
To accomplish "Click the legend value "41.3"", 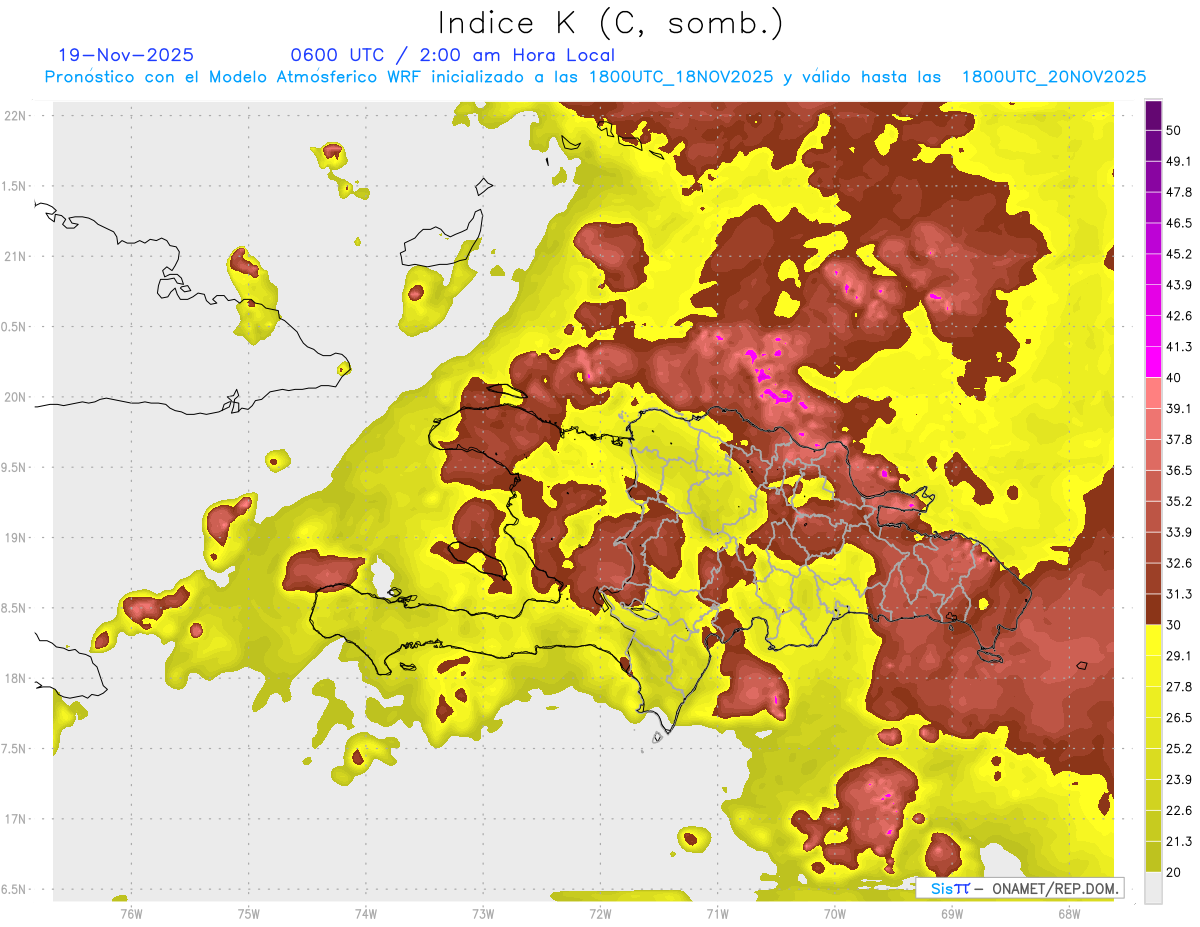I will pyautogui.click(x=1178, y=347).
